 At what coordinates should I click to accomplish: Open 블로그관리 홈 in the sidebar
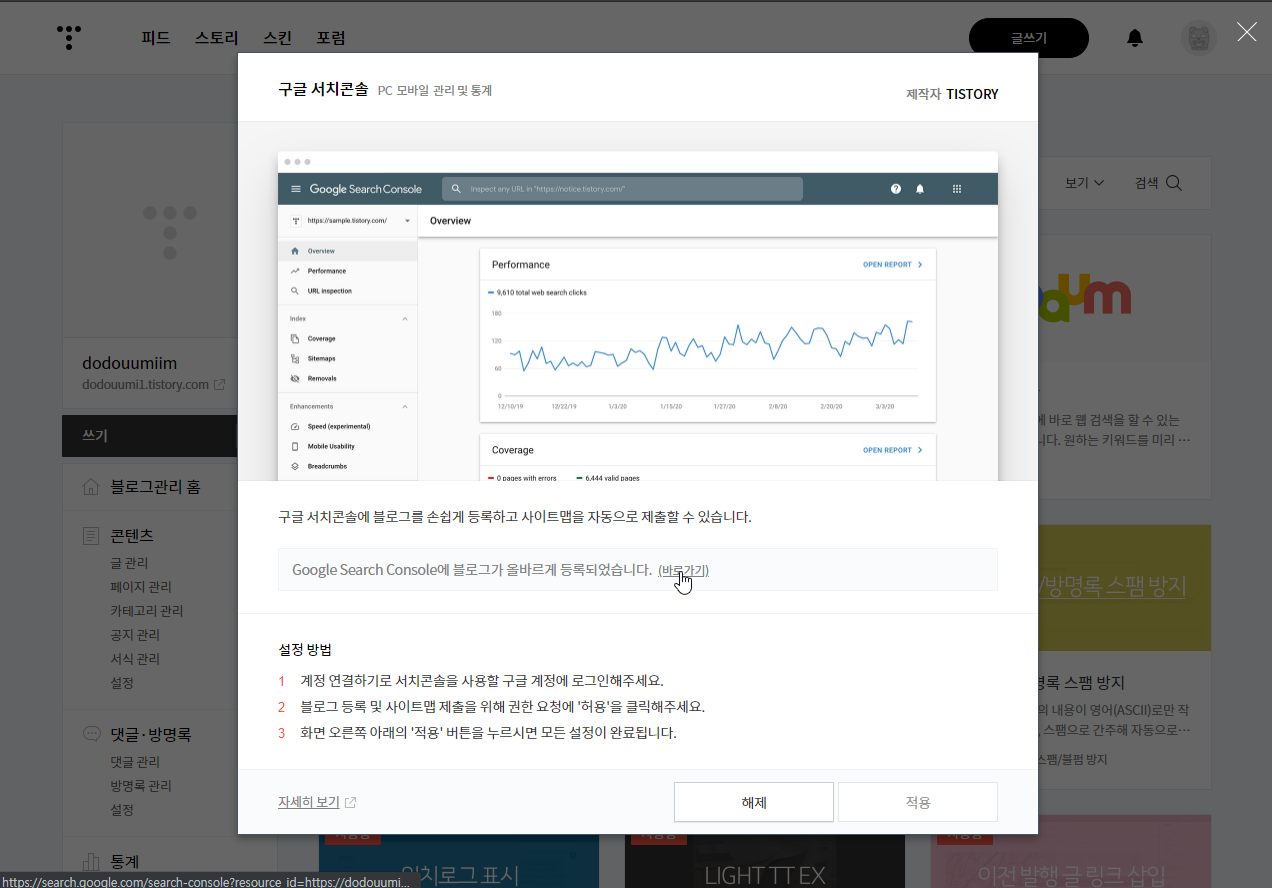point(155,487)
